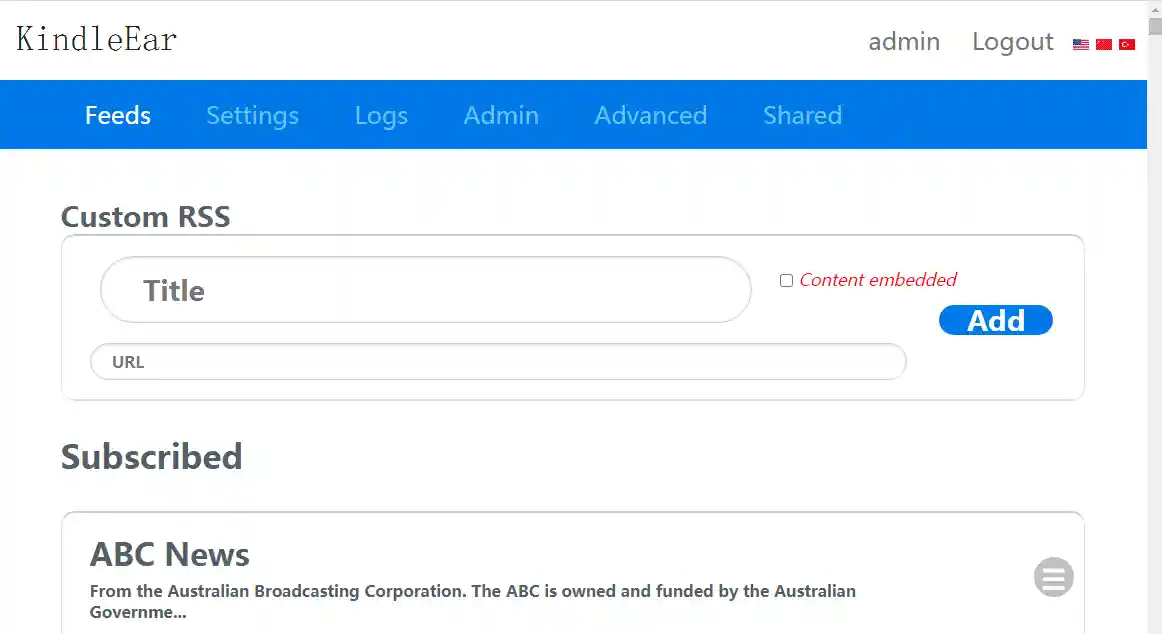This screenshot has height=634, width=1162.
Task: Open the Feeds tab
Action: click(118, 115)
